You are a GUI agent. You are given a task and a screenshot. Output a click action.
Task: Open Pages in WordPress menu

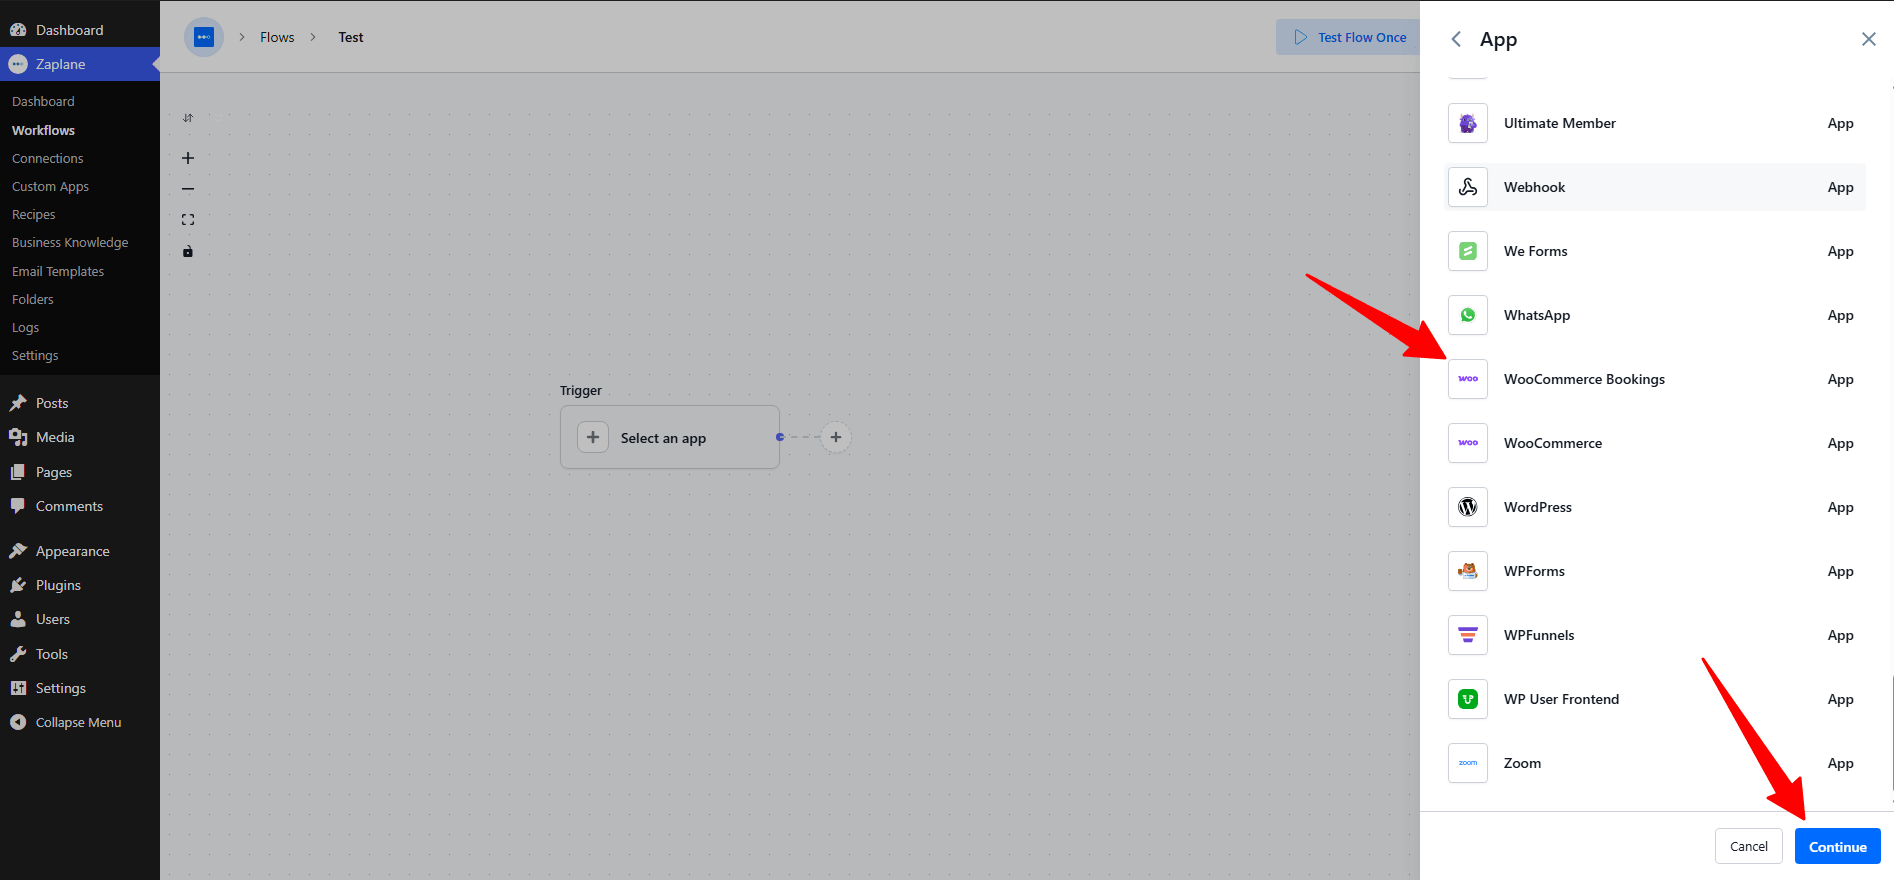click(x=80, y=472)
